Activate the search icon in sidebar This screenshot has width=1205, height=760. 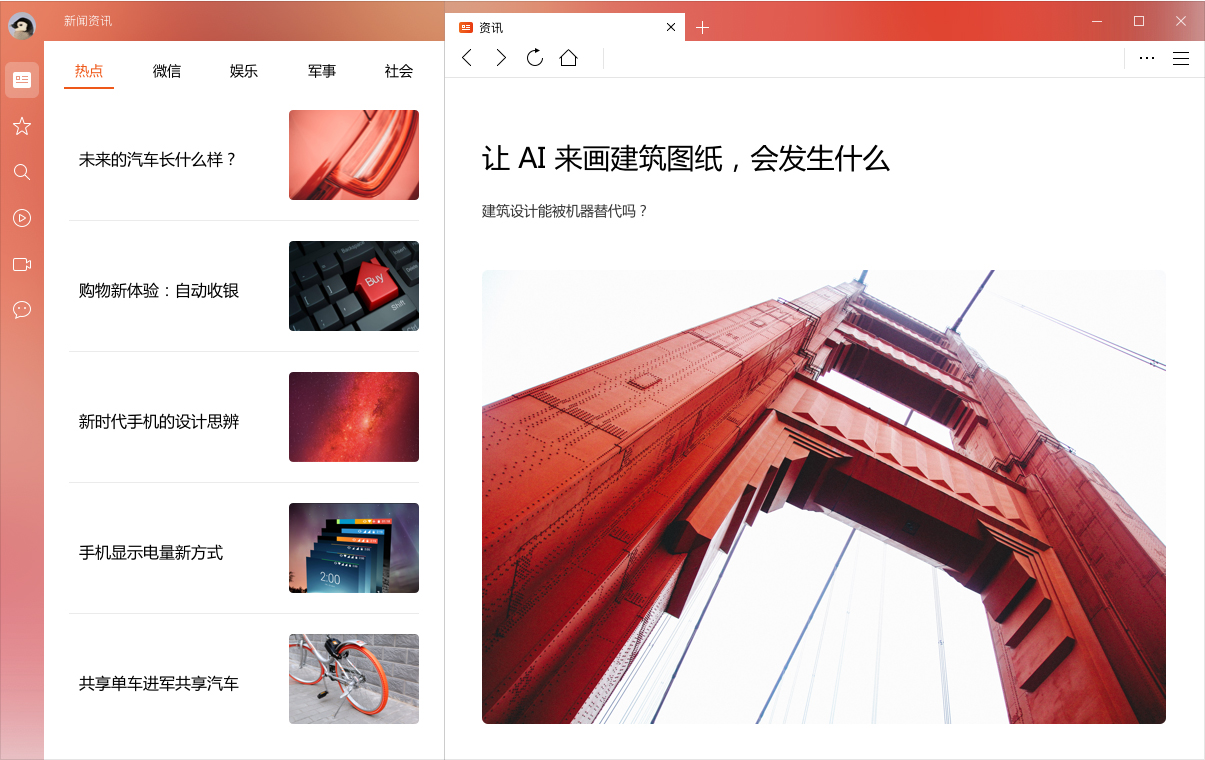click(22, 172)
